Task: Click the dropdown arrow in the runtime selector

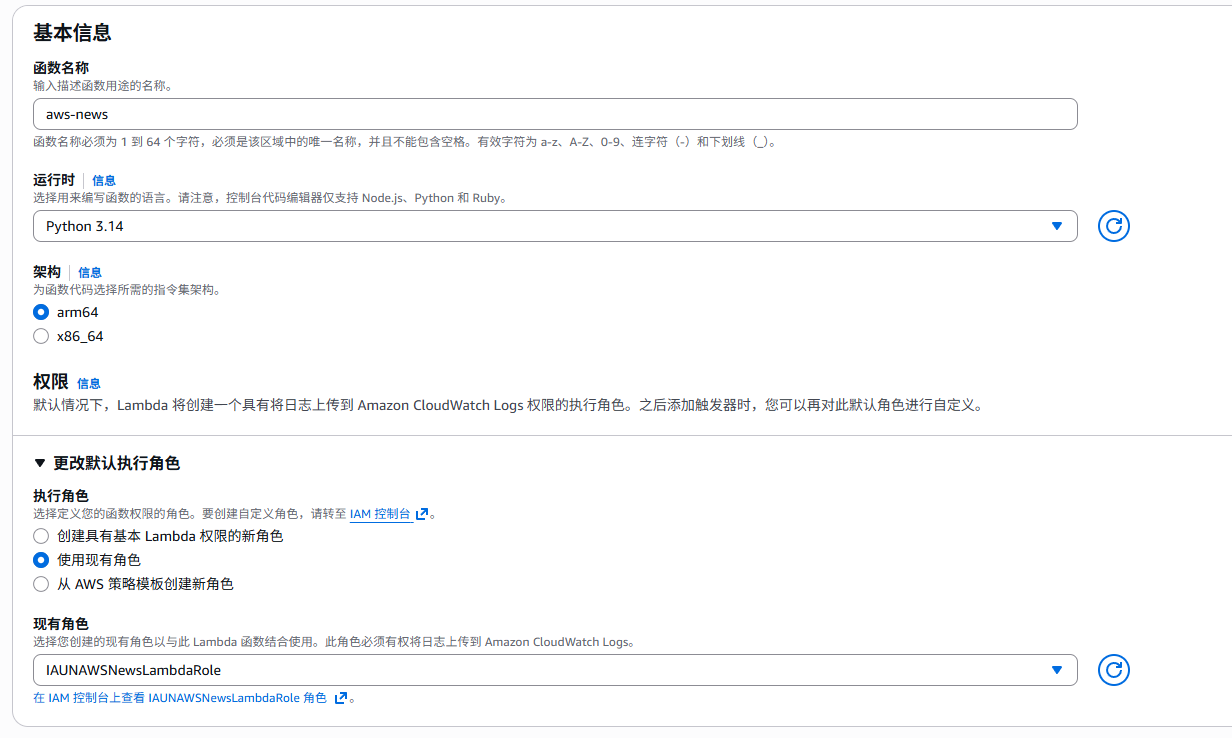Action: pos(1057,226)
